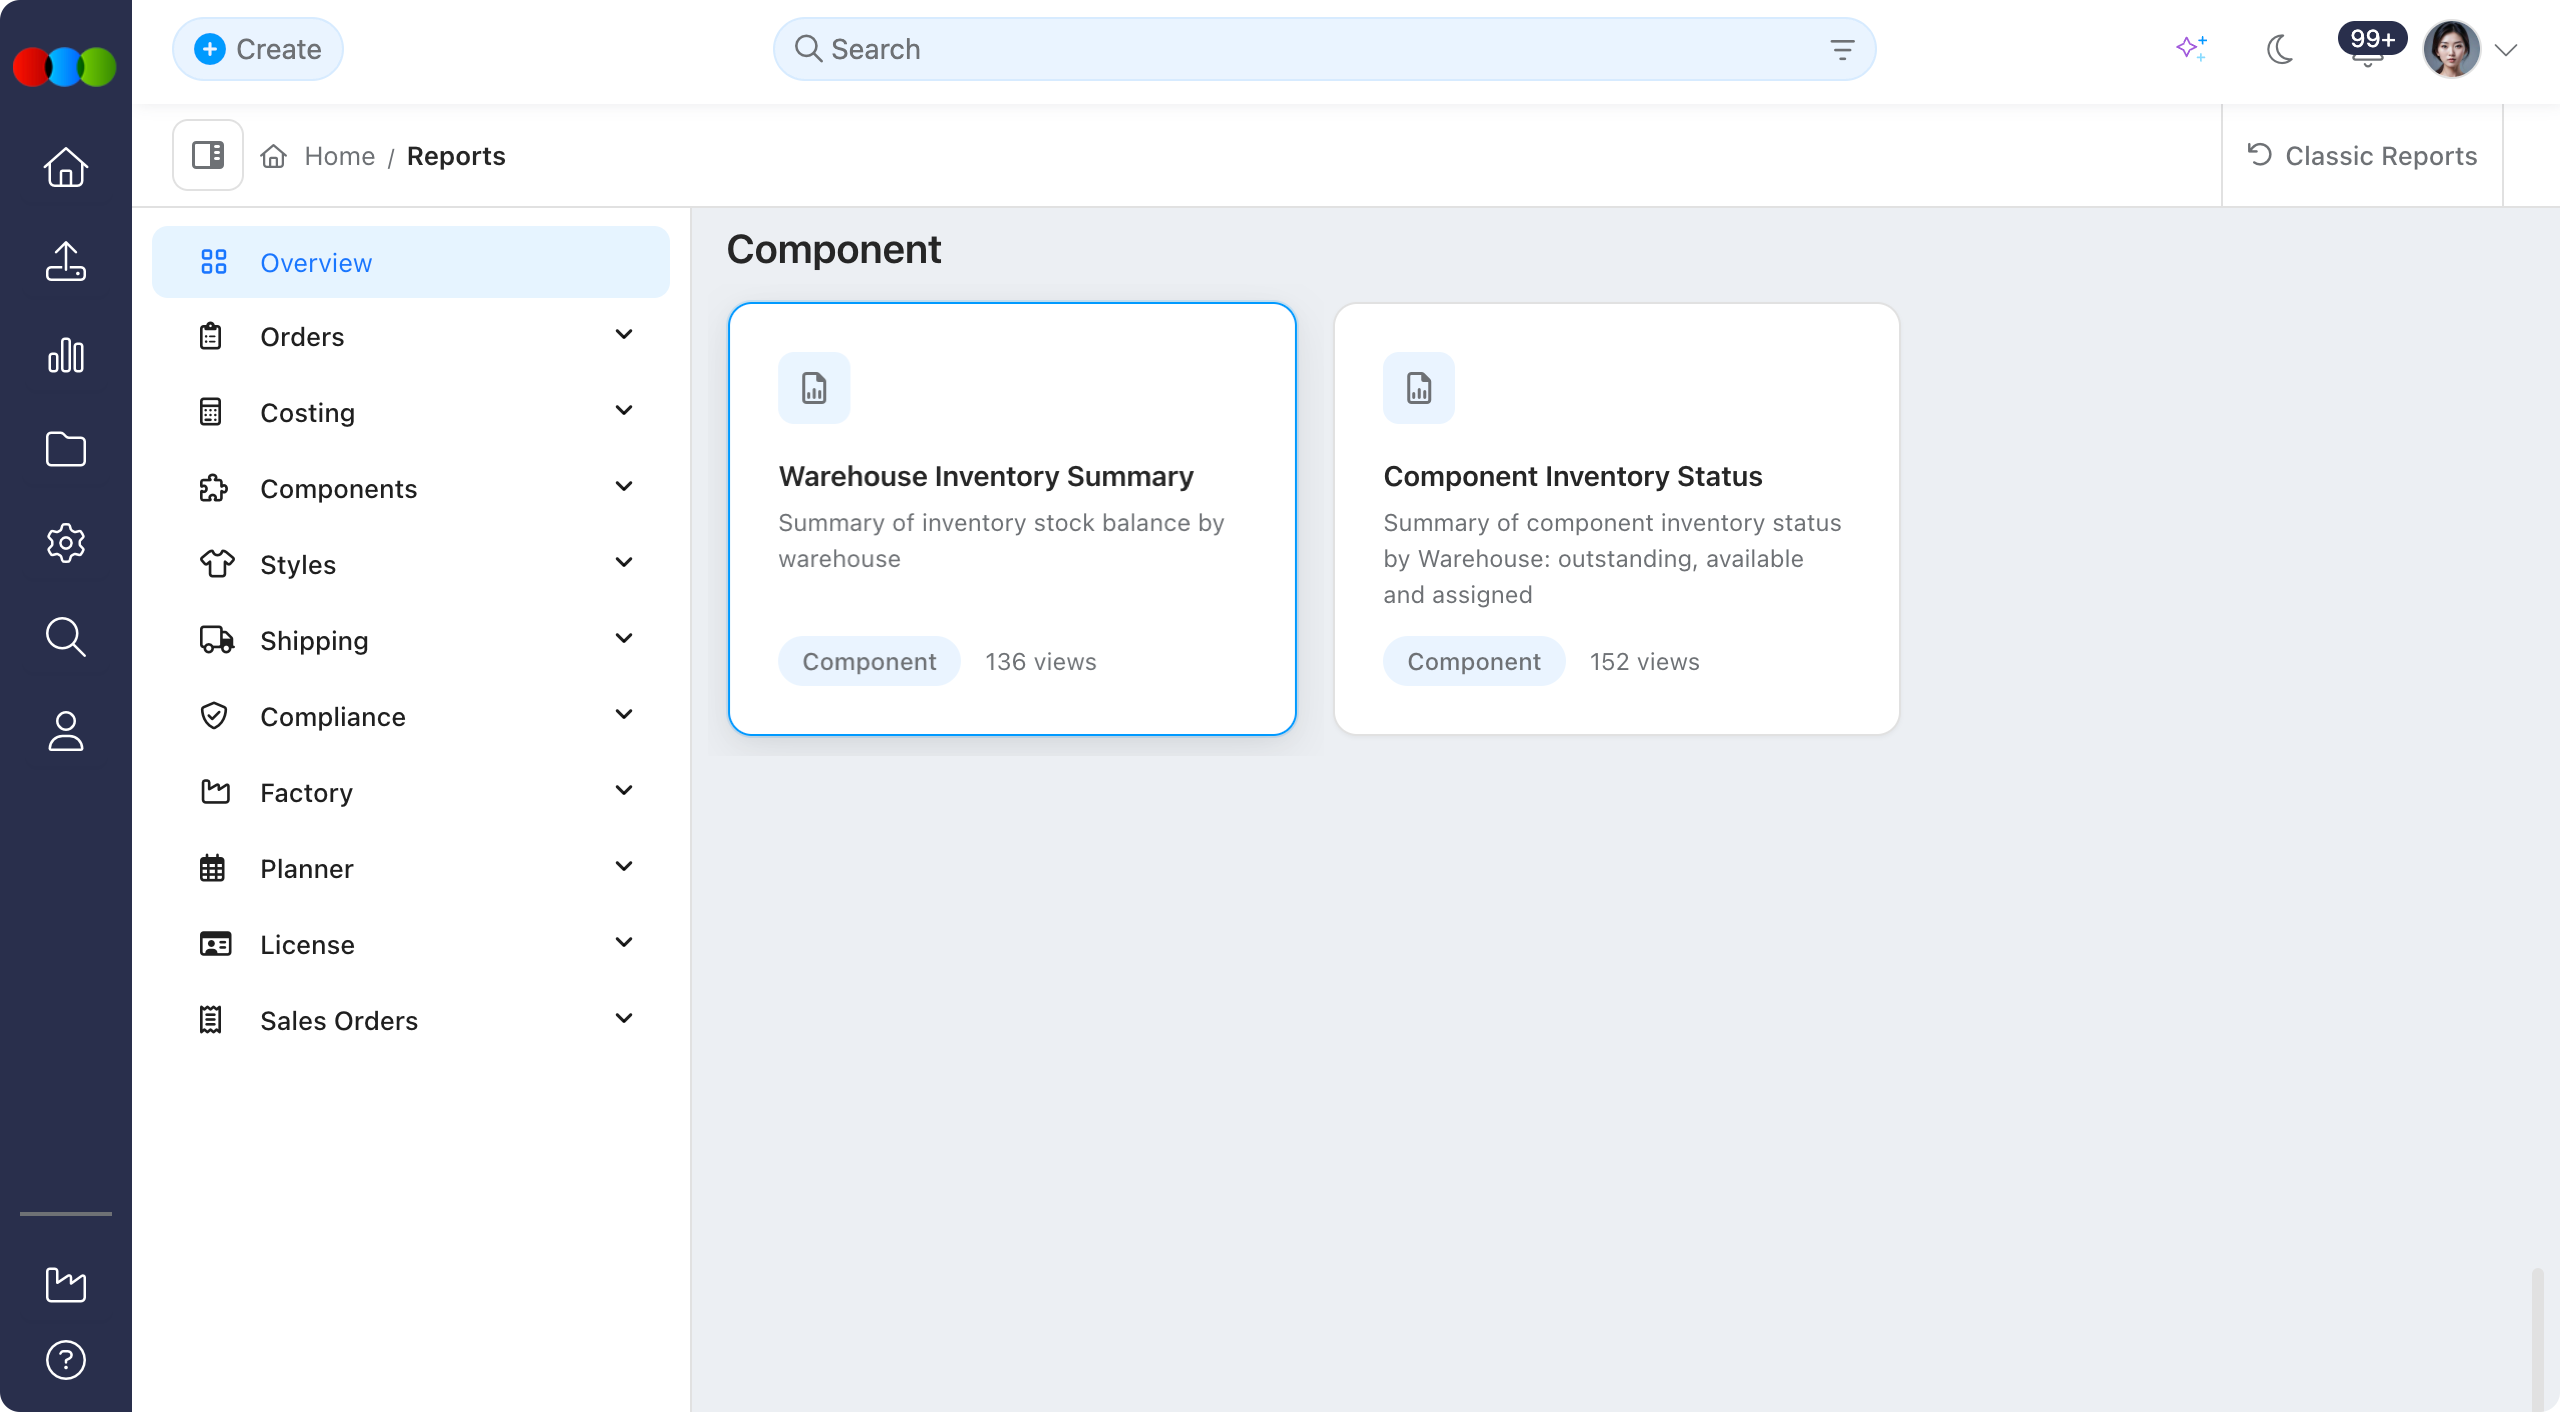Open the Home icon in left rail
2560x1412 pixels.
(x=66, y=167)
